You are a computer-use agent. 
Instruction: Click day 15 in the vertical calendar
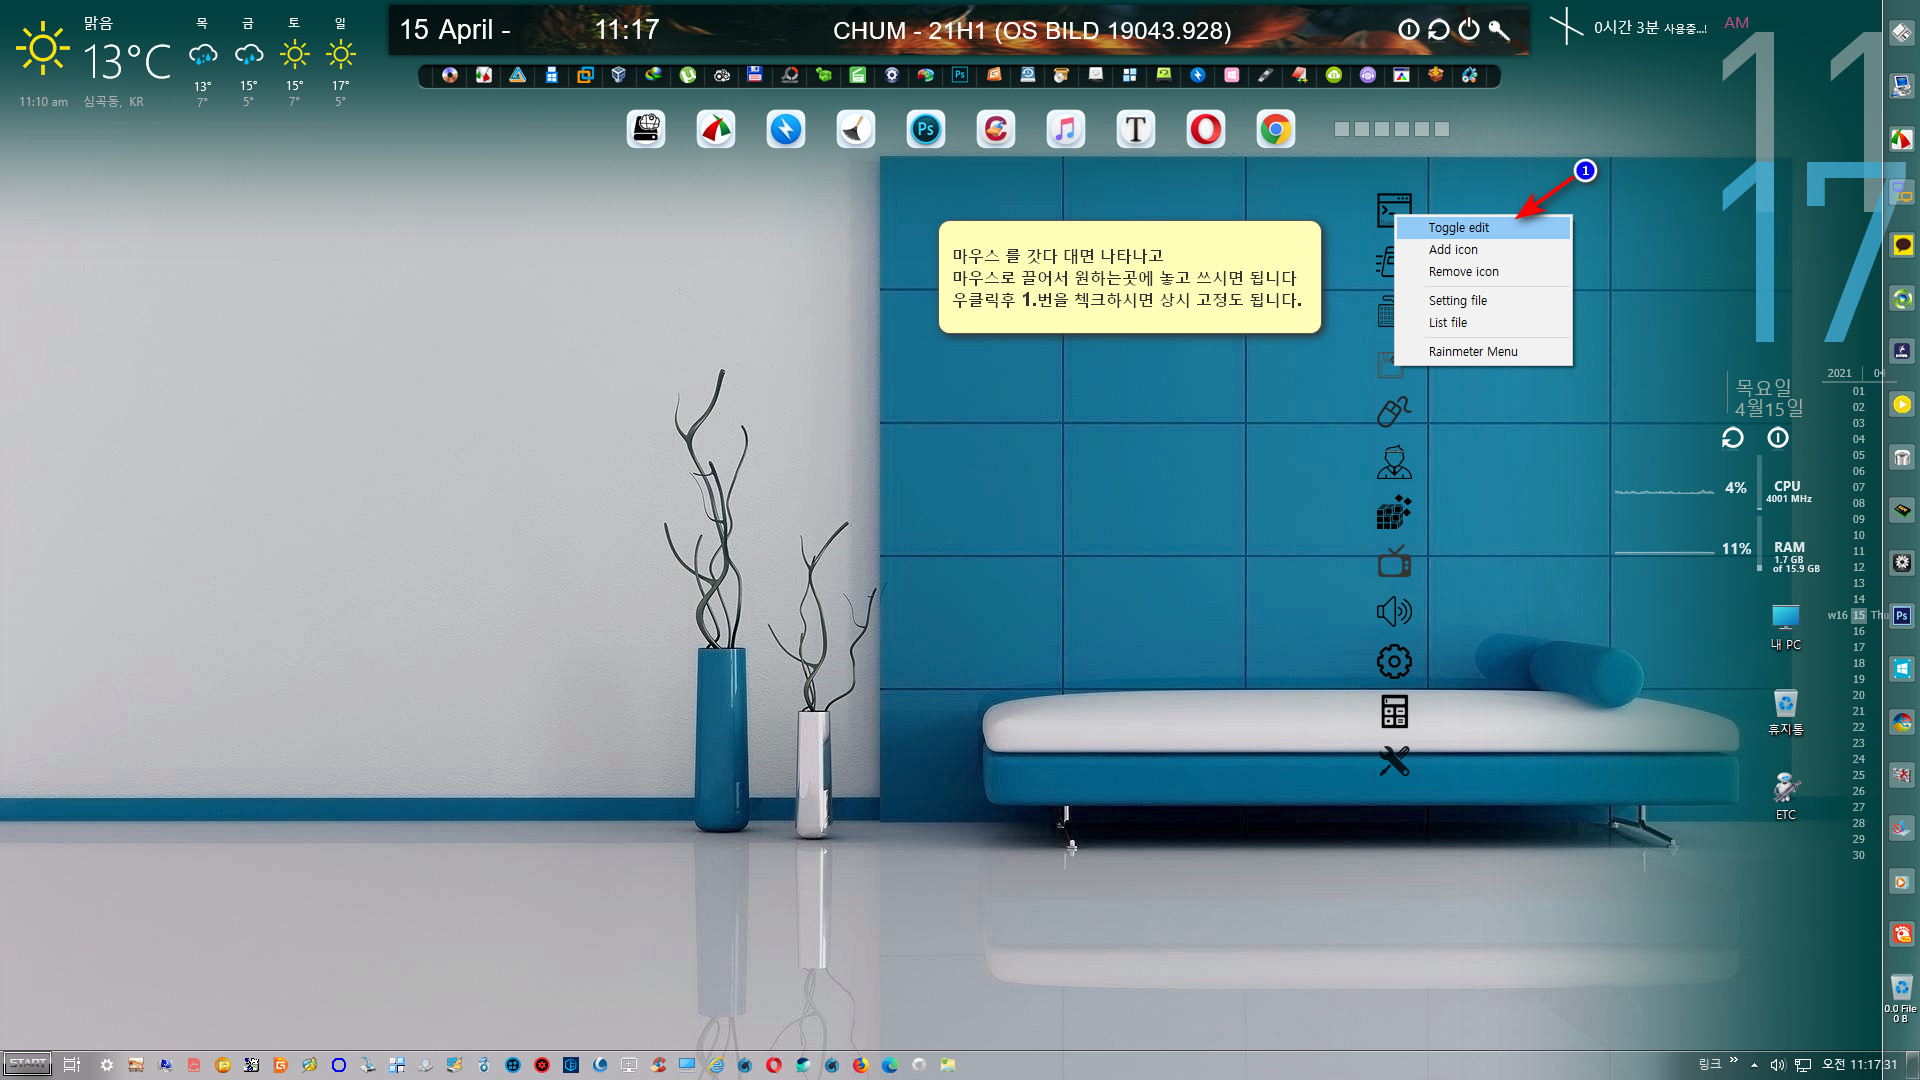(1859, 616)
